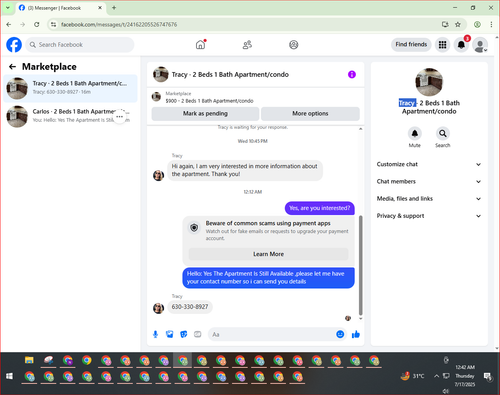
Task: Click the Facebook logo
Action: 14,45
